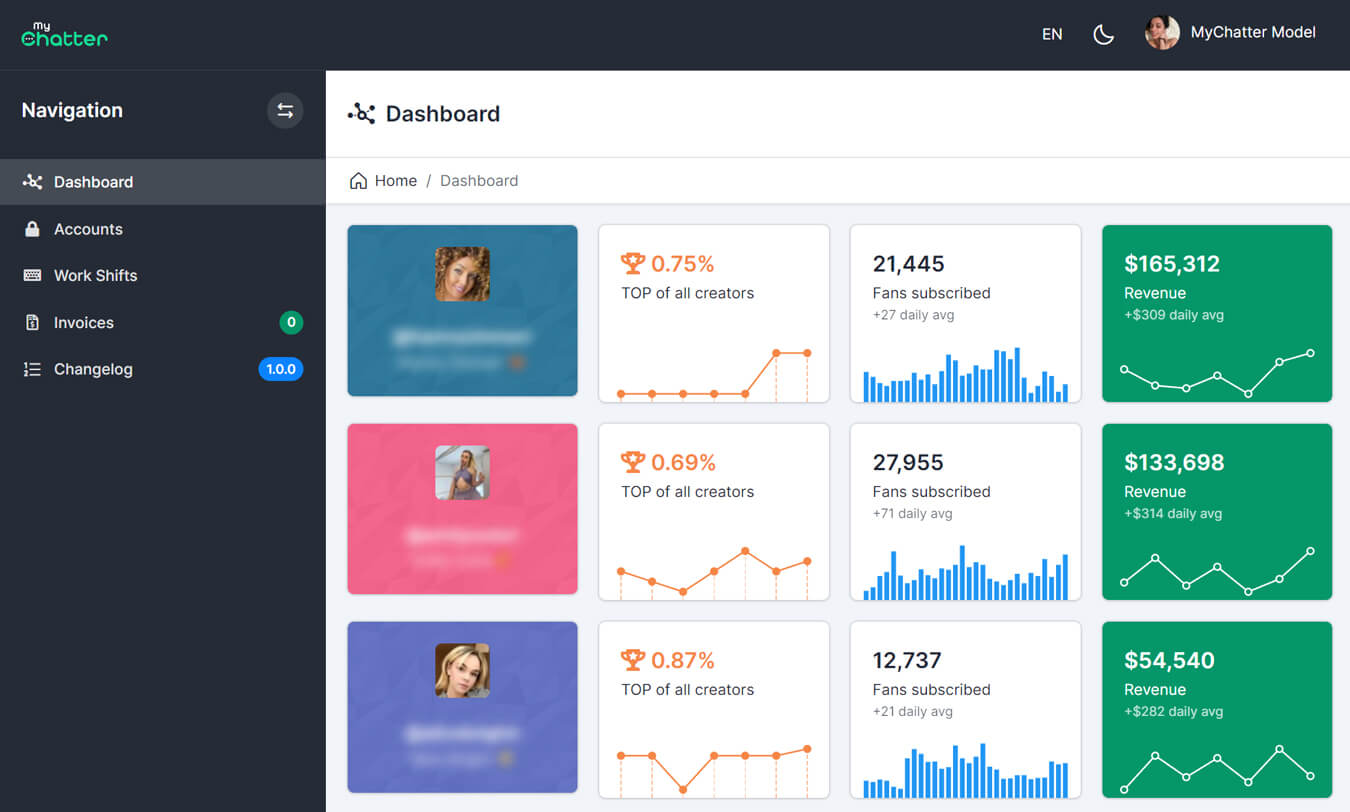The image size is (1350, 812).
Task: Toggle dark mode with the moon icon
Action: 1103,35
